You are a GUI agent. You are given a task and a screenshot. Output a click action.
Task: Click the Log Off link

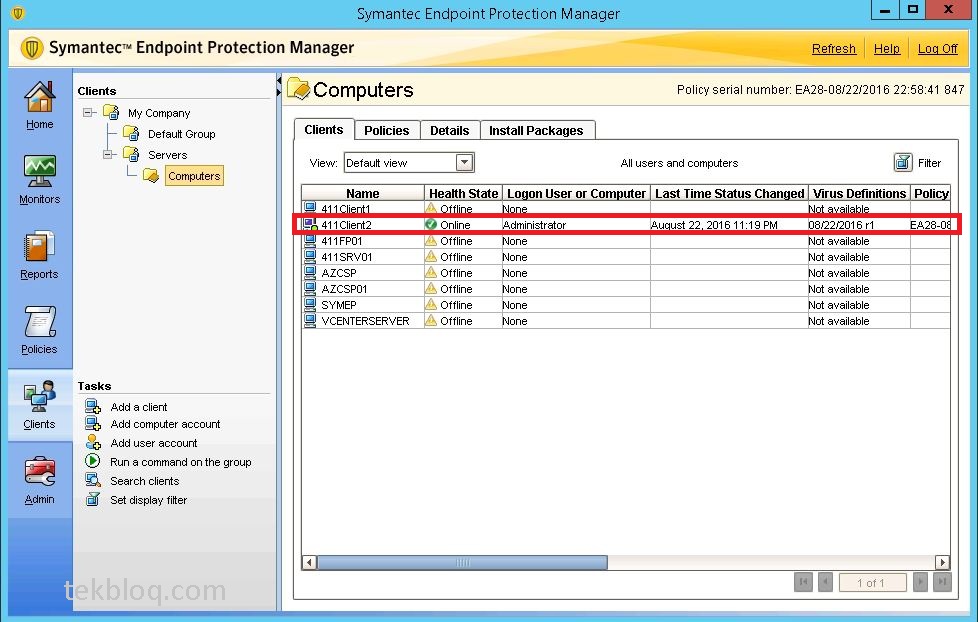[937, 49]
